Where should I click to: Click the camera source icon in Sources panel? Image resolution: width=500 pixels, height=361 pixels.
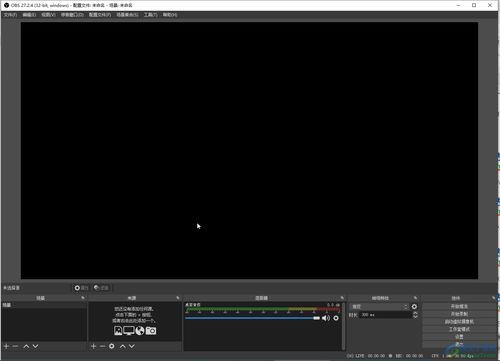[151, 330]
